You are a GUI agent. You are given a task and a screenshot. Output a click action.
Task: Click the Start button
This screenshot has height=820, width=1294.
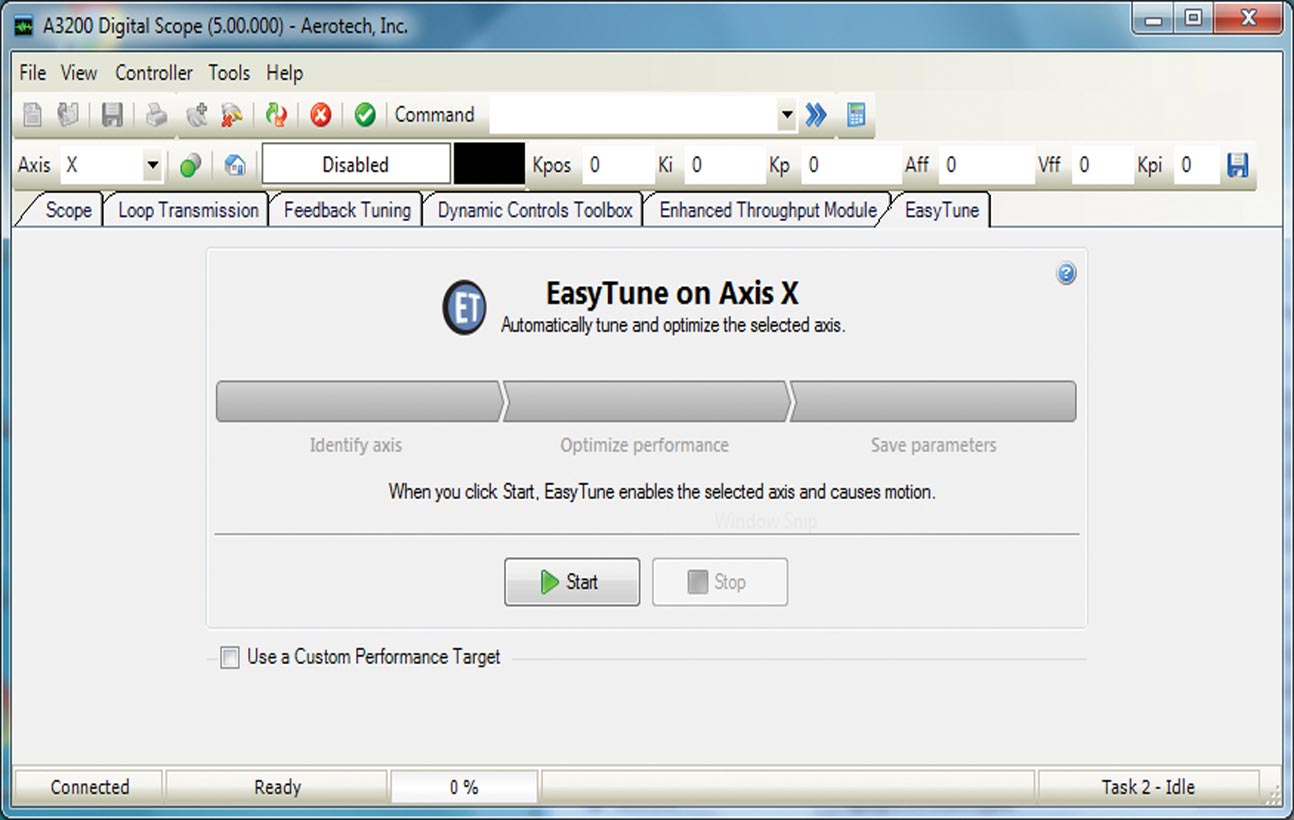click(x=572, y=582)
